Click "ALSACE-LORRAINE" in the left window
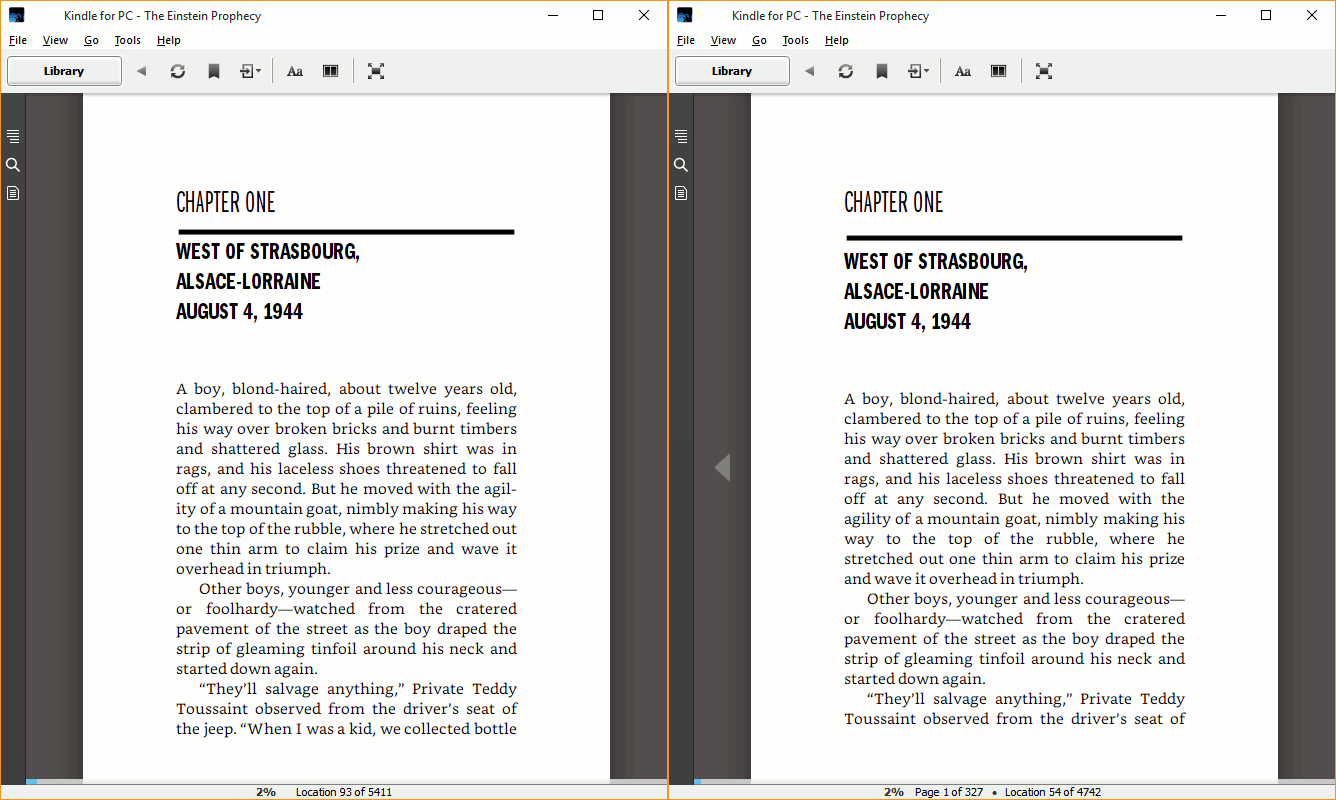This screenshot has height=800, width=1336. (248, 281)
